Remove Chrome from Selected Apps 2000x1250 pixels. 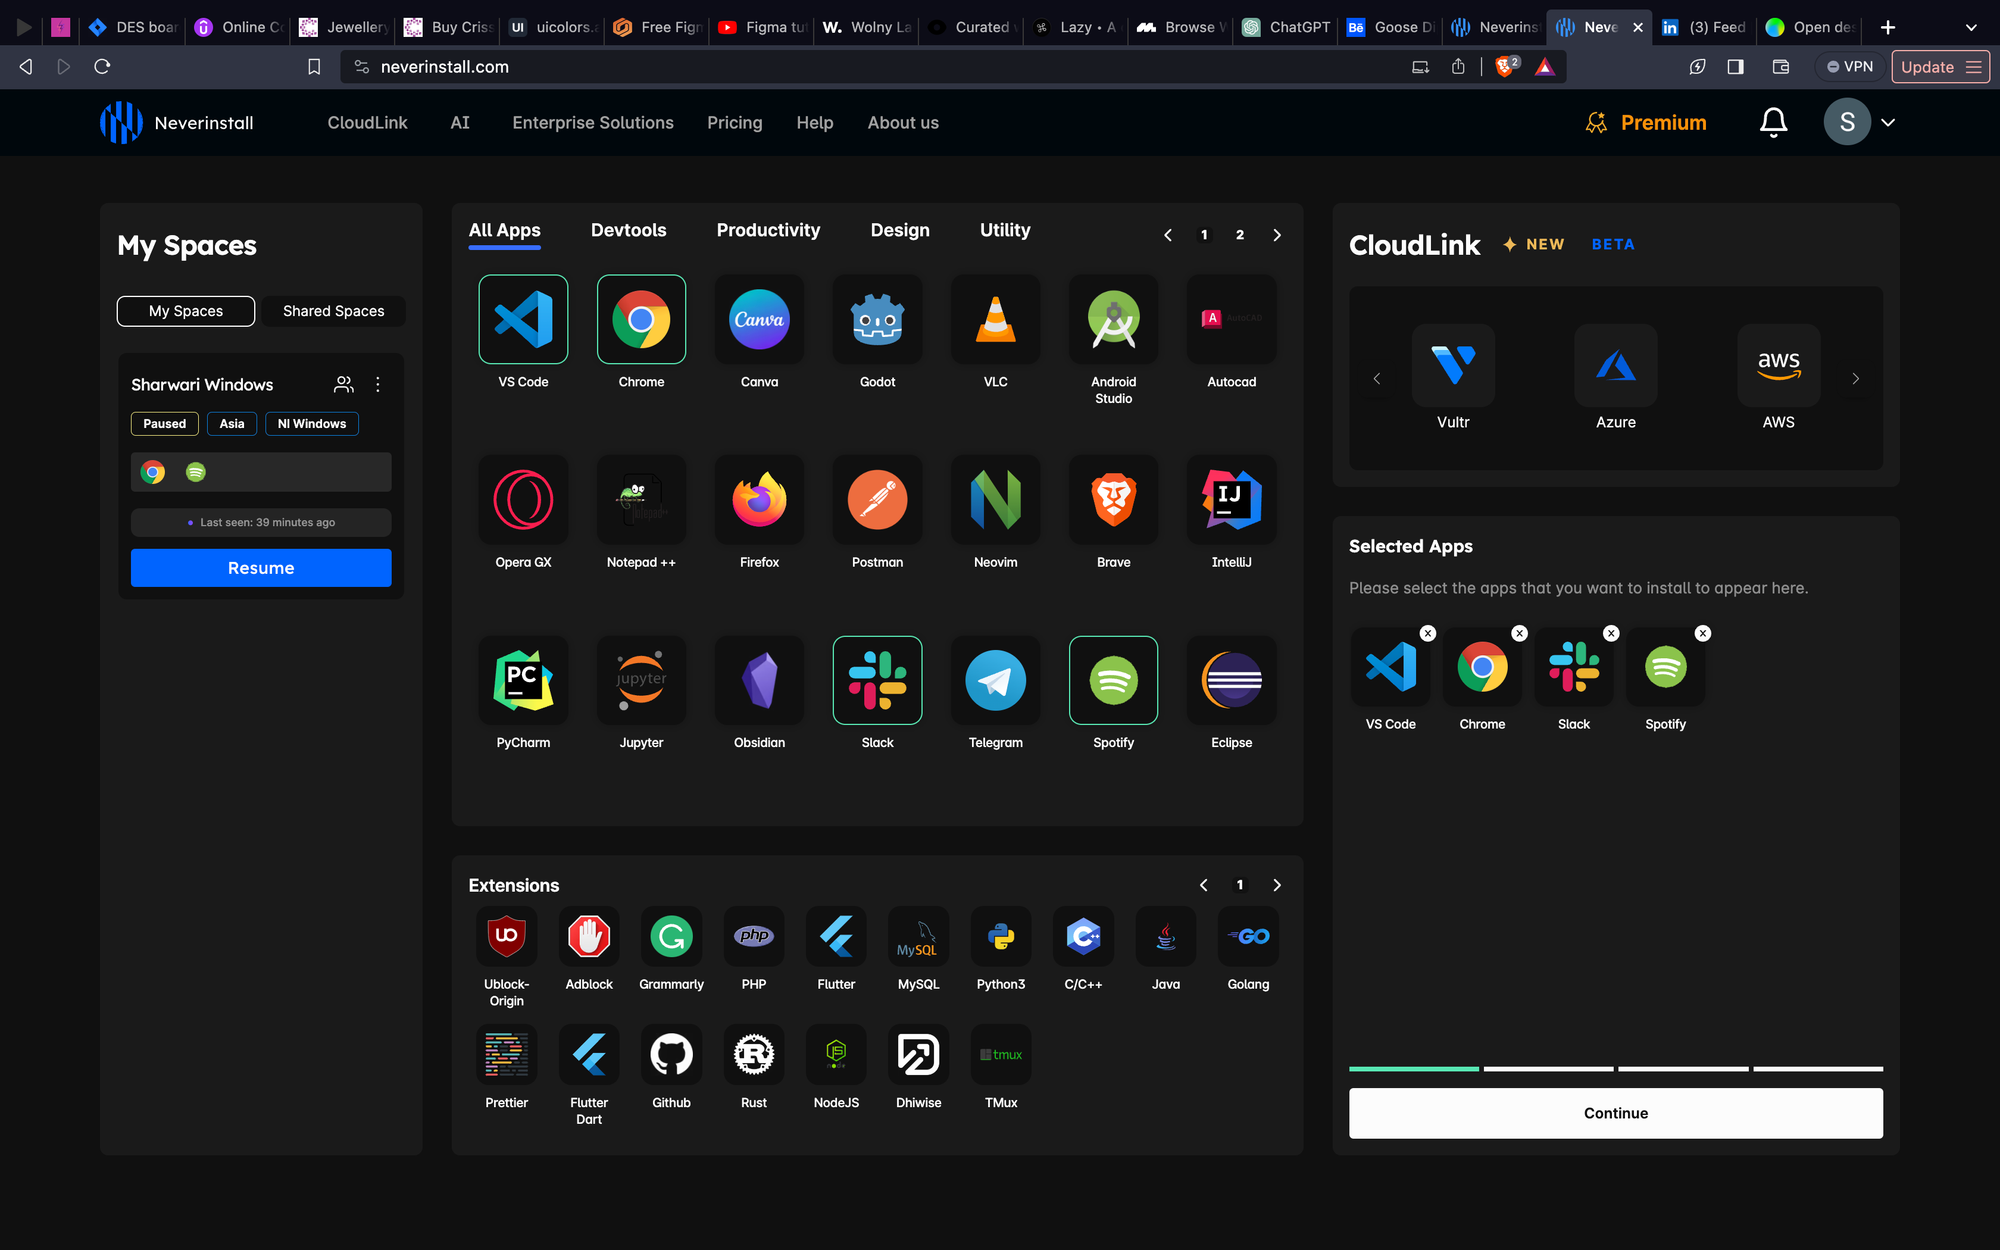click(x=1519, y=633)
